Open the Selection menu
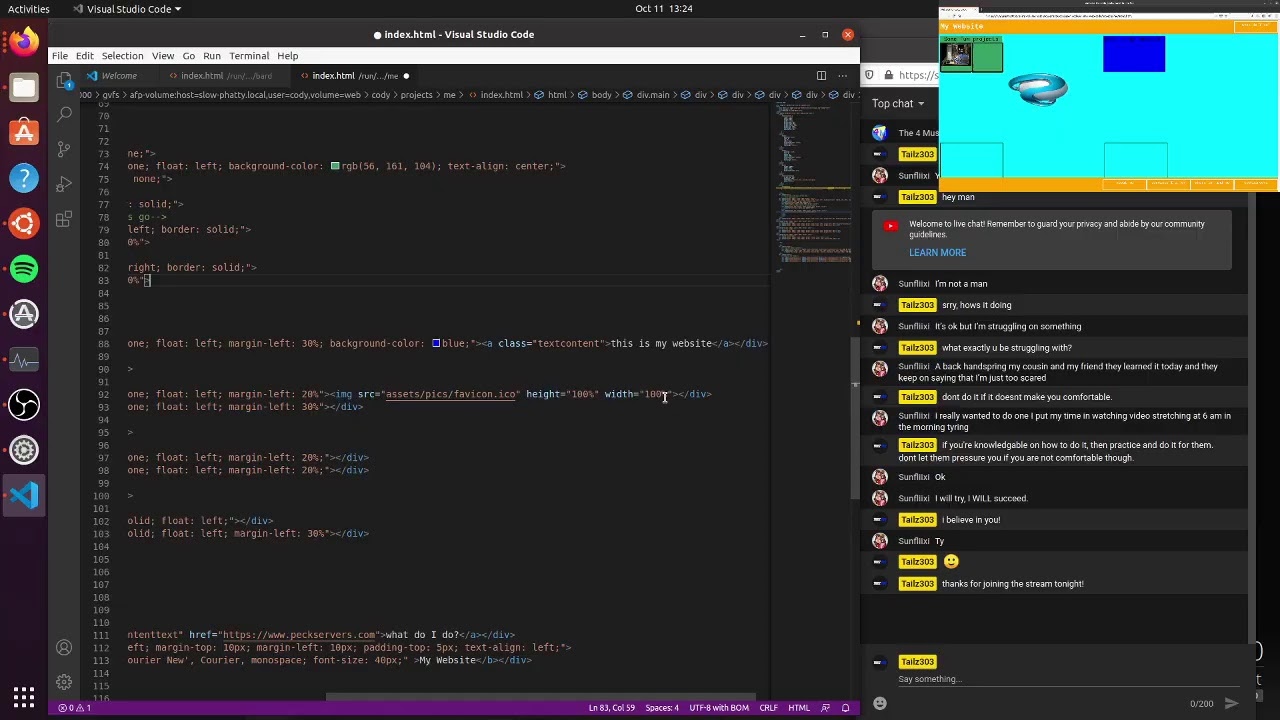This screenshot has width=1280, height=720. pyautogui.click(x=122, y=56)
